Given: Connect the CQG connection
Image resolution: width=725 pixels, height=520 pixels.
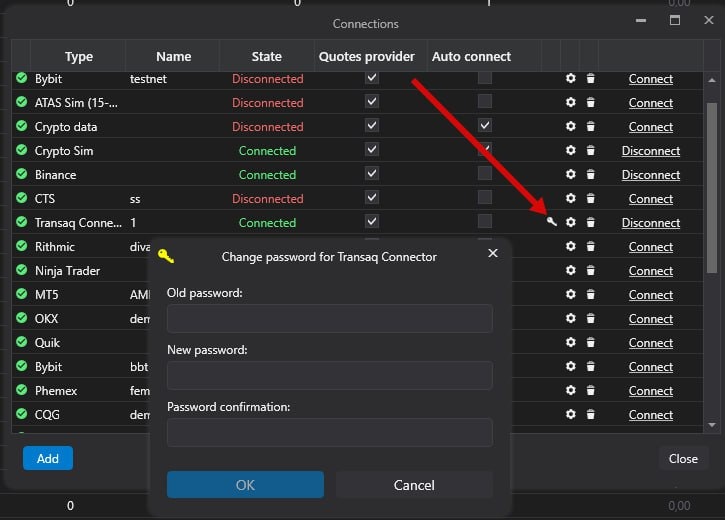Looking at the screenshot, I should pyautogui.click(x=651, y=415).
